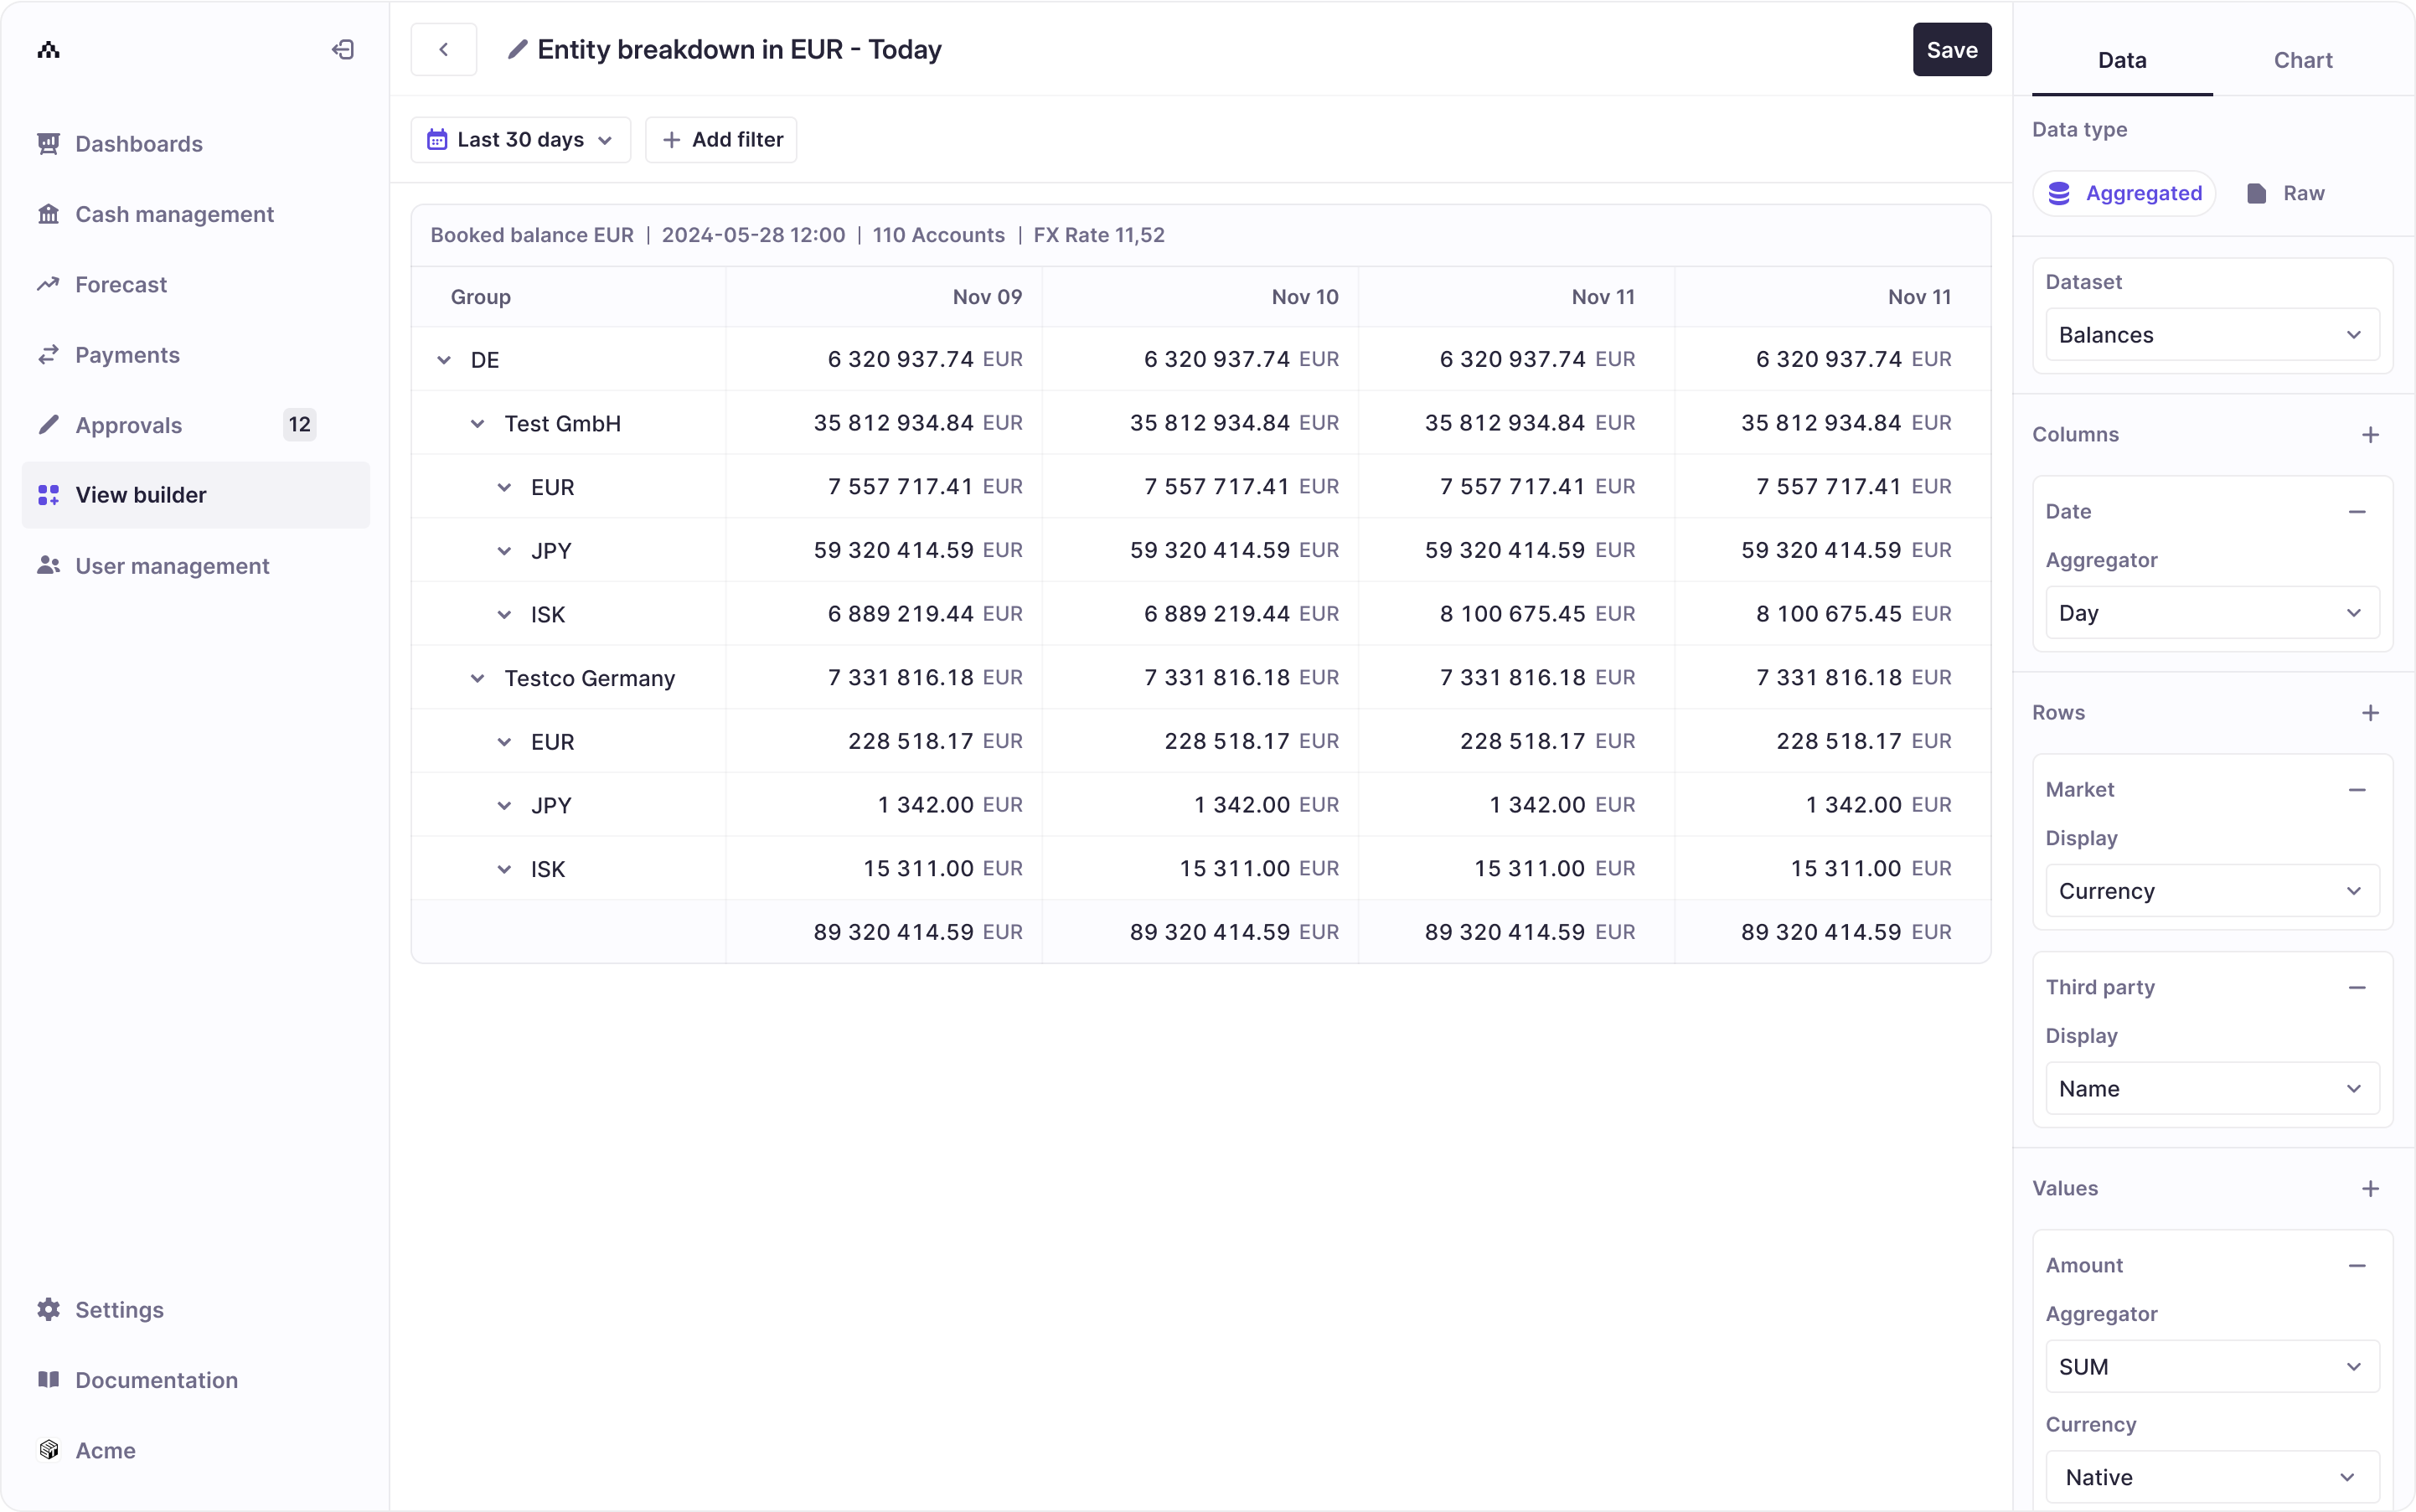Screen dimensions: 2416x1512
Task: Click the Save button
Action: pos(1951,50)
